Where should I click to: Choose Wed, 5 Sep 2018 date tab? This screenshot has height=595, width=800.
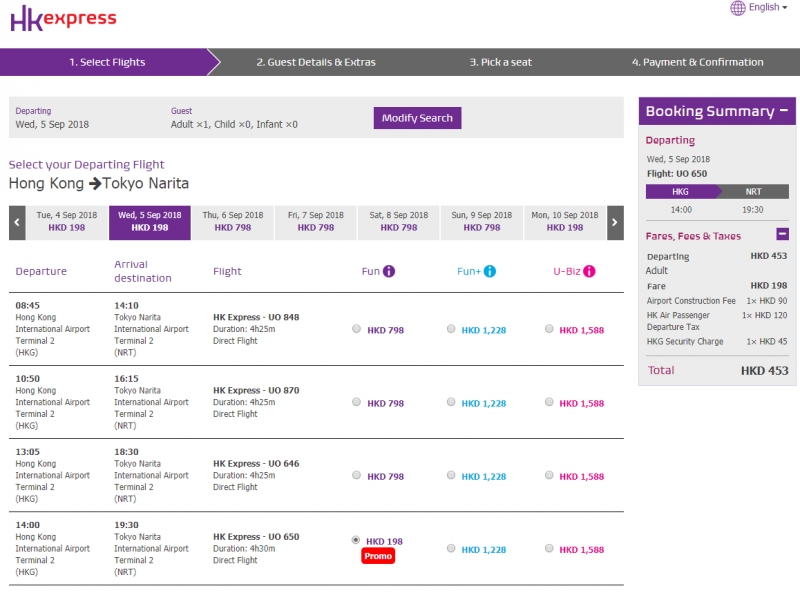(150, 222)
